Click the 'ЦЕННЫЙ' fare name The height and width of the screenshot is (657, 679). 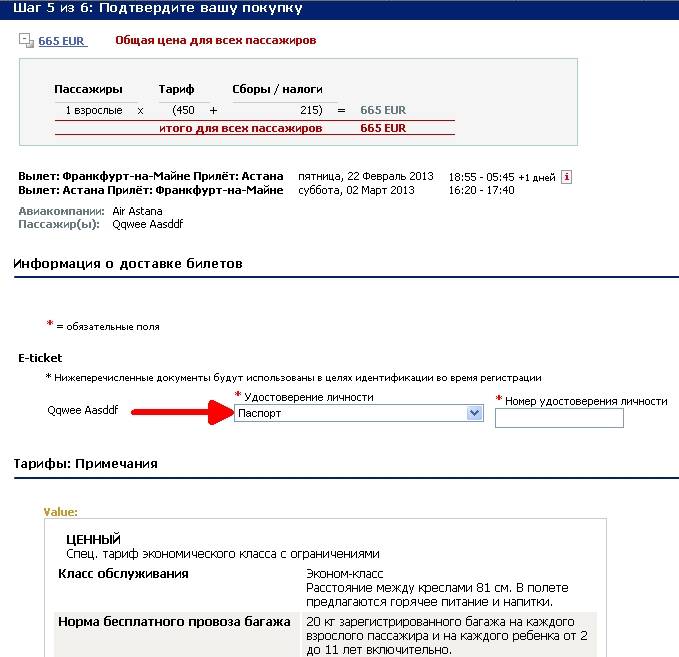[93, 540]
